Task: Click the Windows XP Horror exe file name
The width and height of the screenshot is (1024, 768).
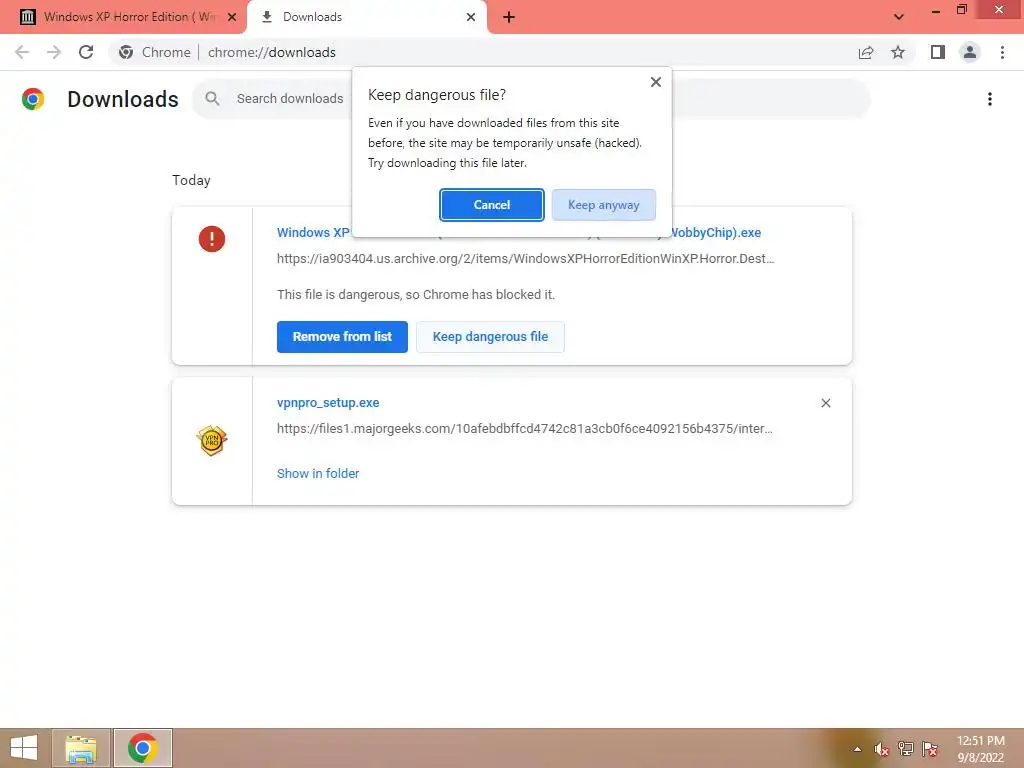Action: pos(313,232)
